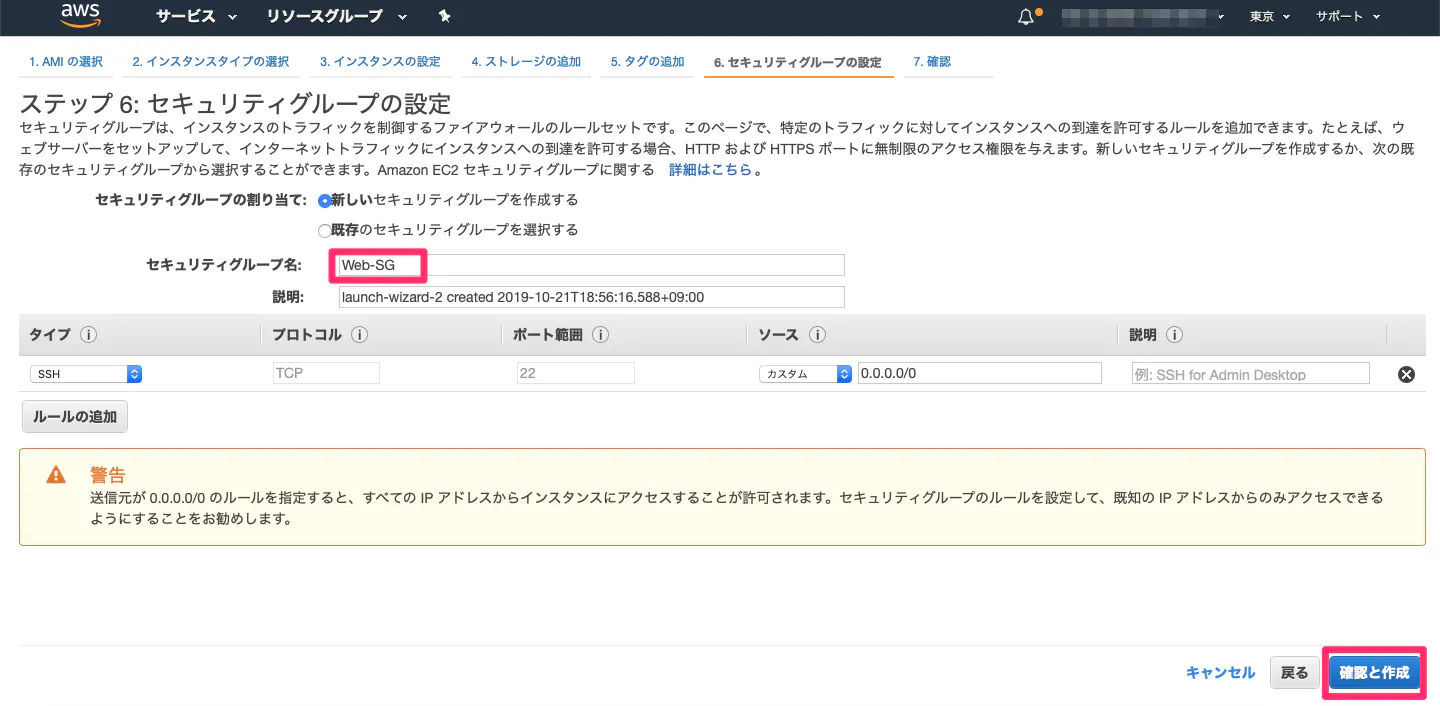Click the pin/favorites icon in the navigation bar

444,16
